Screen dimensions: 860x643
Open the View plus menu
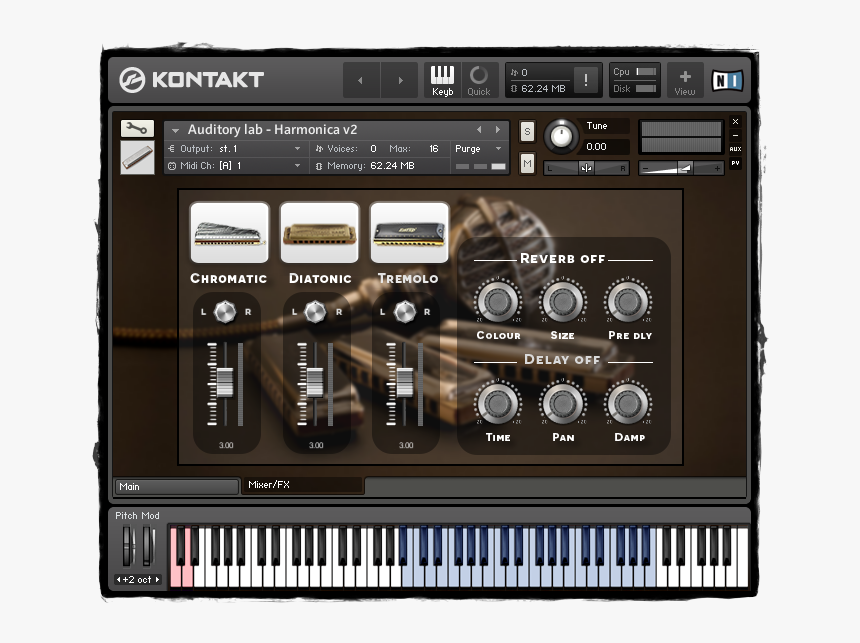684,80
